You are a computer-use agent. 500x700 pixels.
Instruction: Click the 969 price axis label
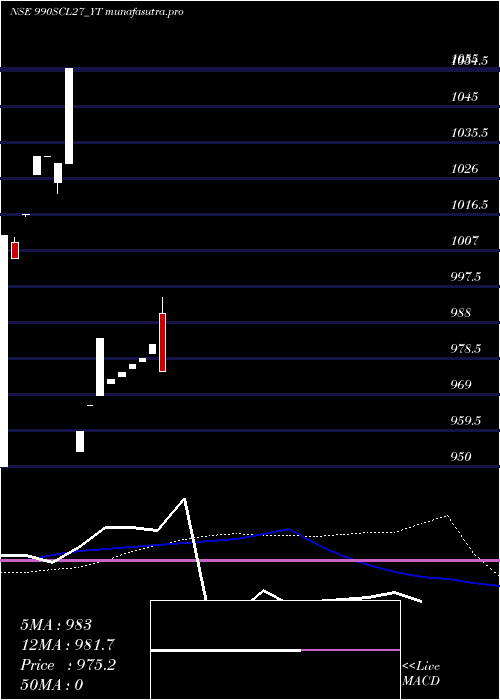click(461, 385)
